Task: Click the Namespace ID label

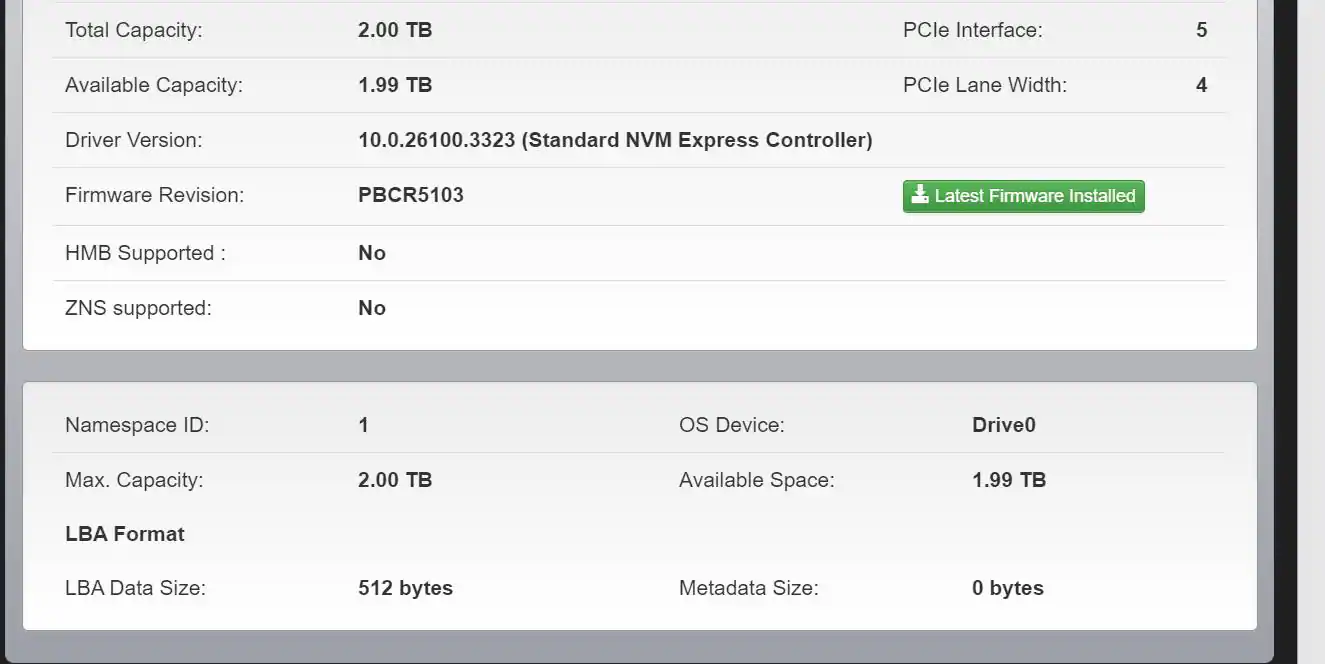Action: pyautogui.click(x=137, y=425)
